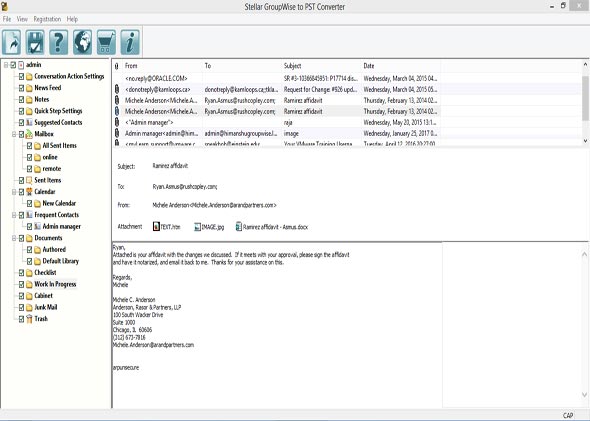Open the Help menu

tap(72, 19)
